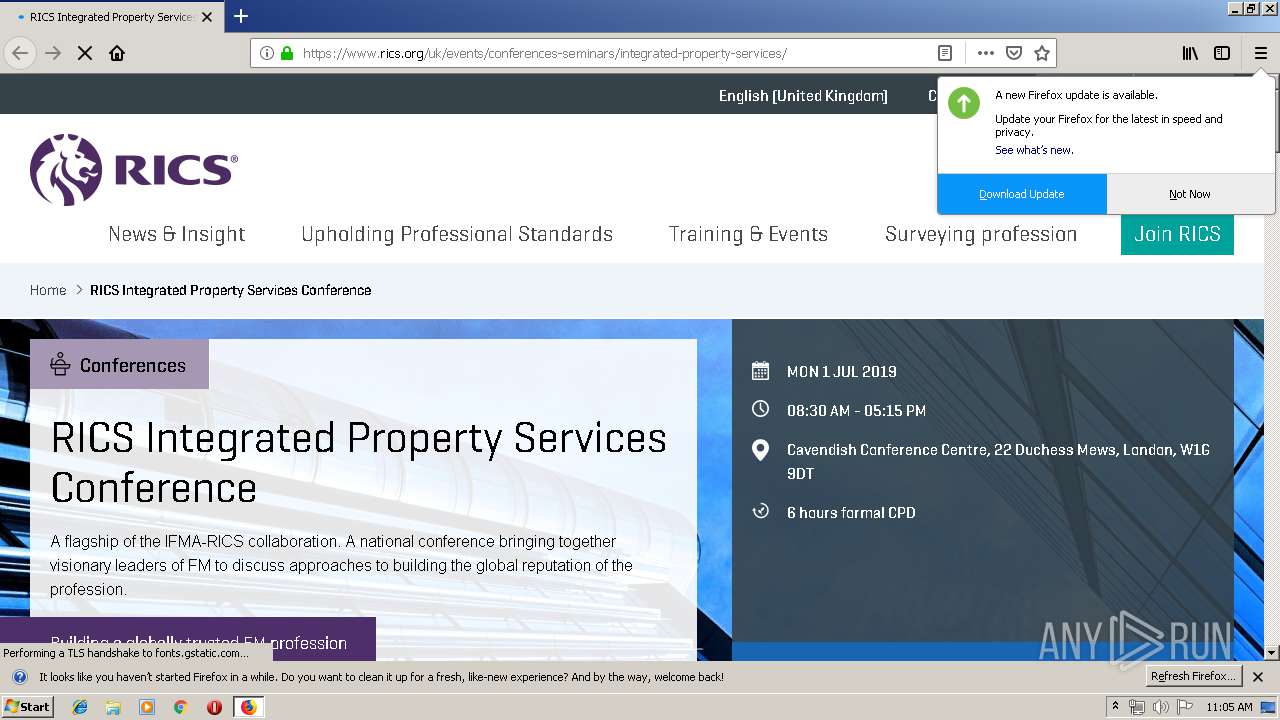Open the Firefox hamburger menu

tap(1260, 53)
